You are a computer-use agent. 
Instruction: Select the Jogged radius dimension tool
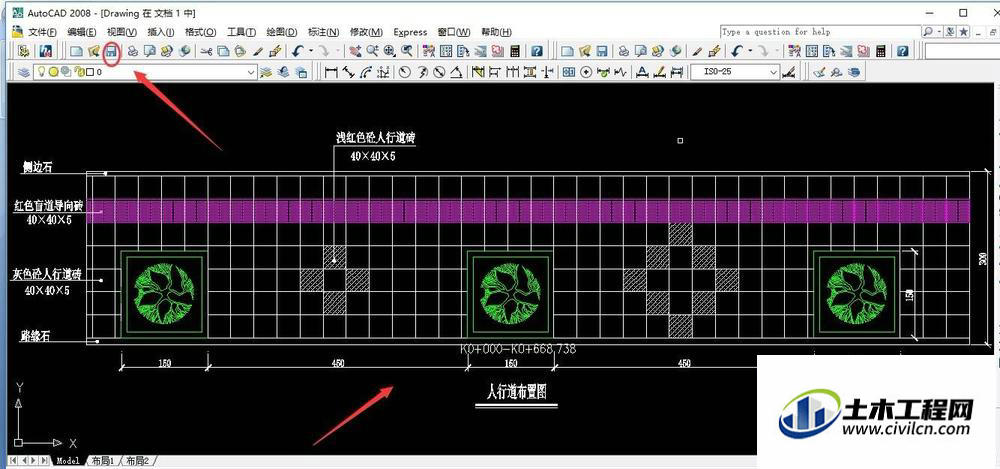pyautogui.click(x=422, y=72)
